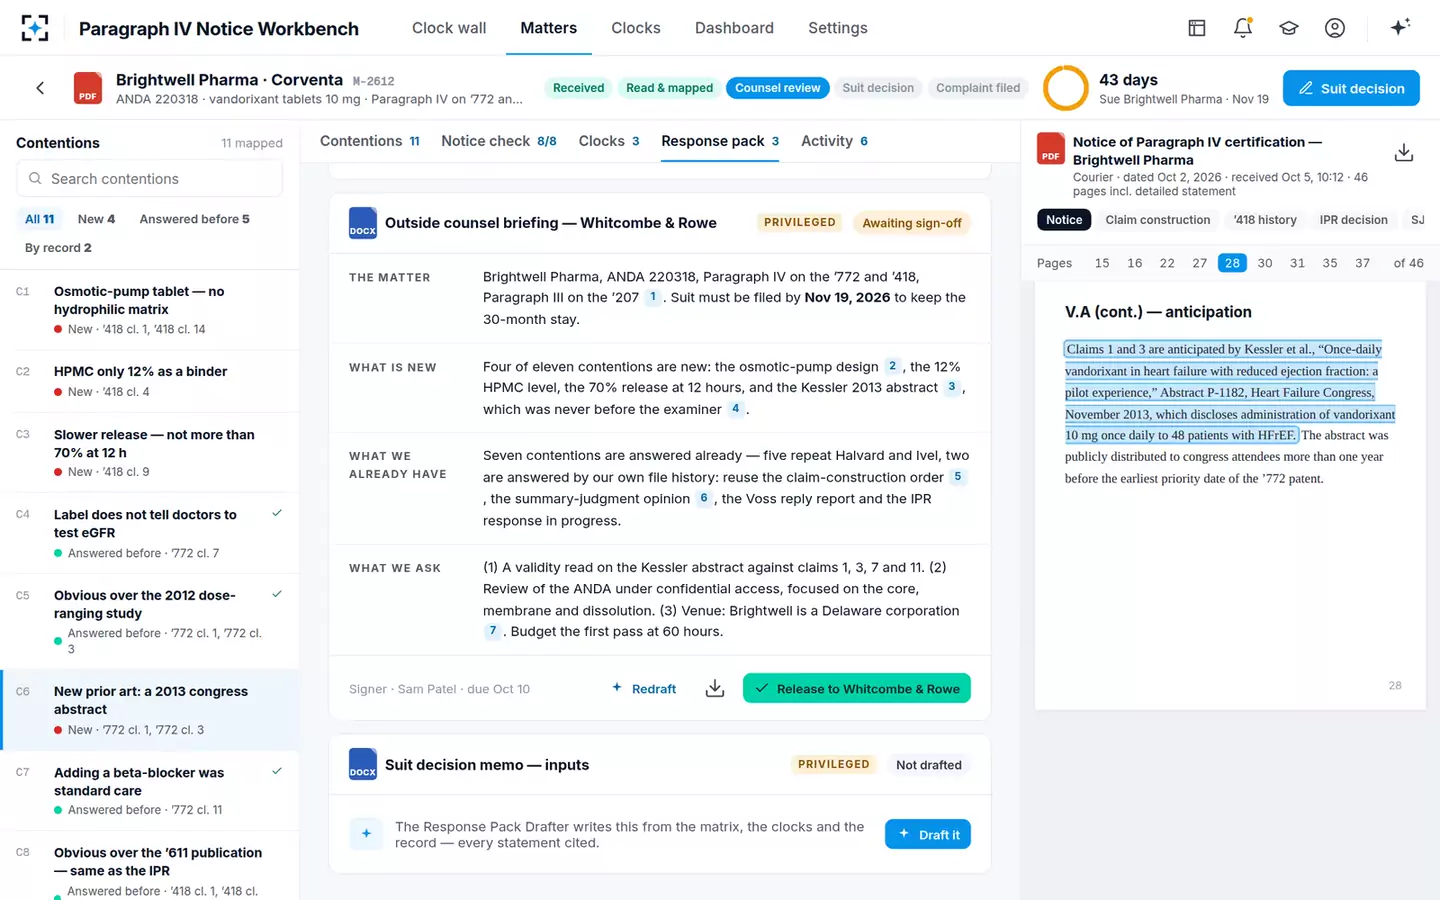Viewport: 1440px width, 900px height.
Task: Click Draft it for the suit decision memo
Action: [x=928, y=834]
